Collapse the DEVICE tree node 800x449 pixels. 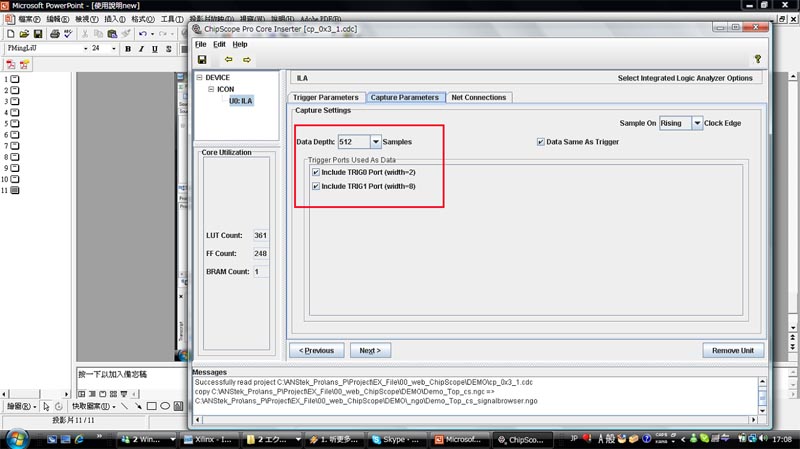pos(199,78)
